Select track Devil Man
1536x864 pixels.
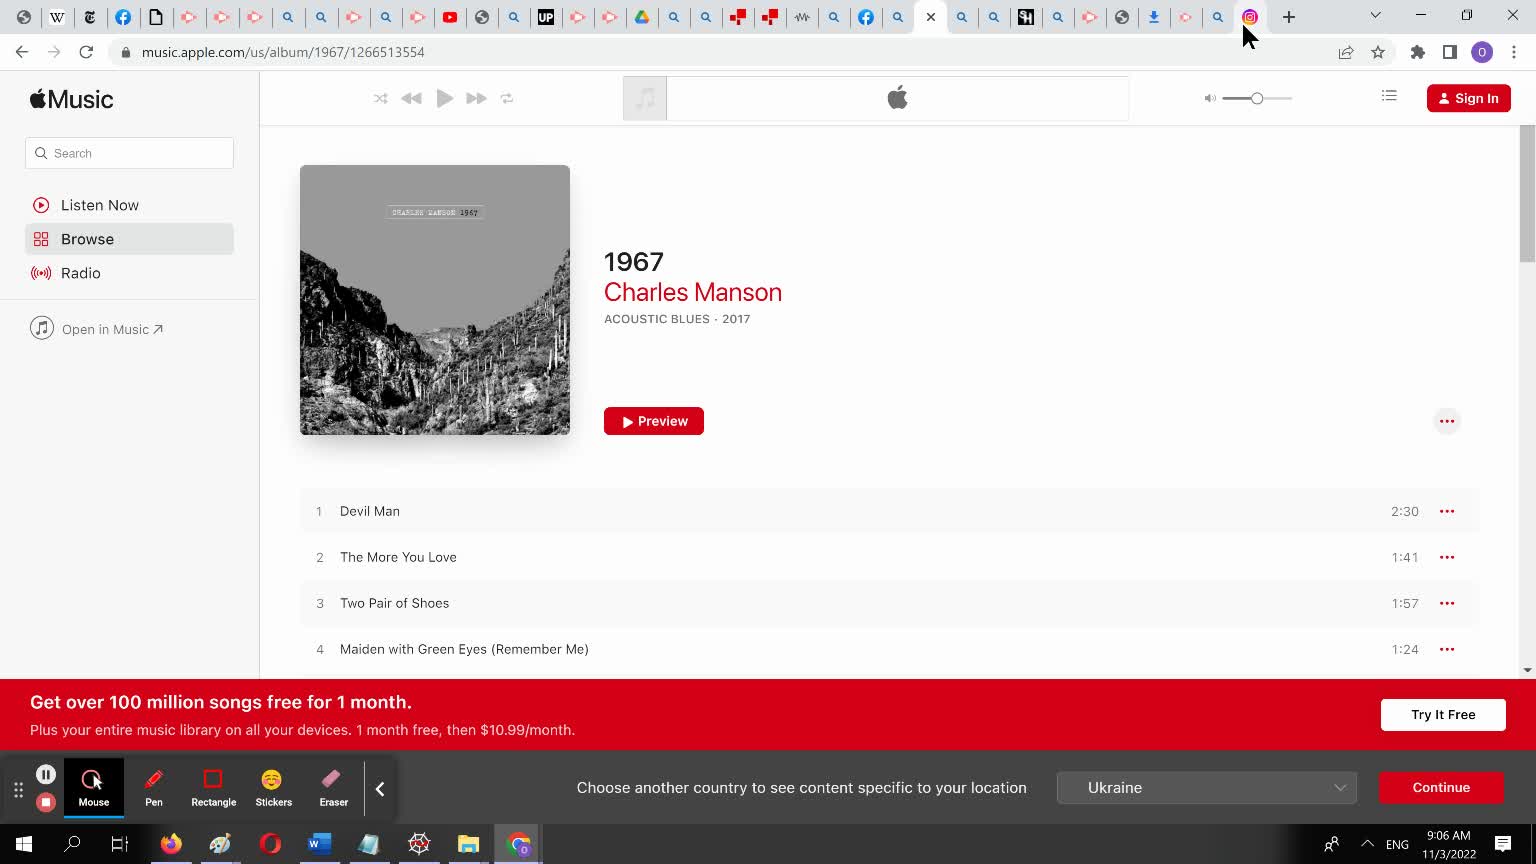tap(889, 511)
